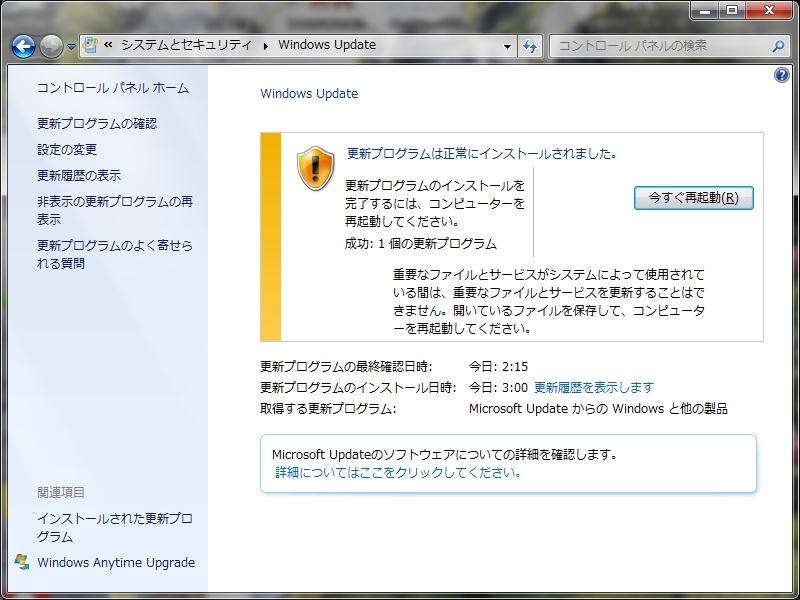Refresh the page with the refresh icon
The image size is (800, 600).
530,46
